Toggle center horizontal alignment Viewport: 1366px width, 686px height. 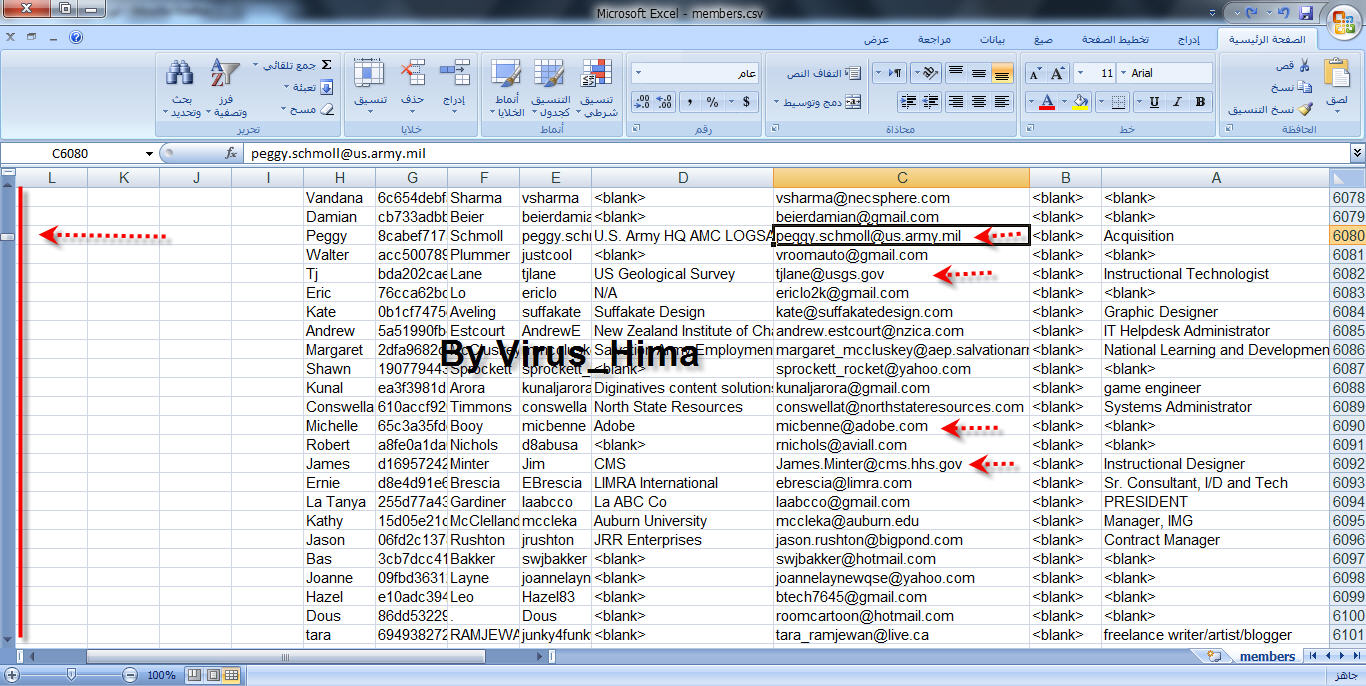tap(978, 102)
